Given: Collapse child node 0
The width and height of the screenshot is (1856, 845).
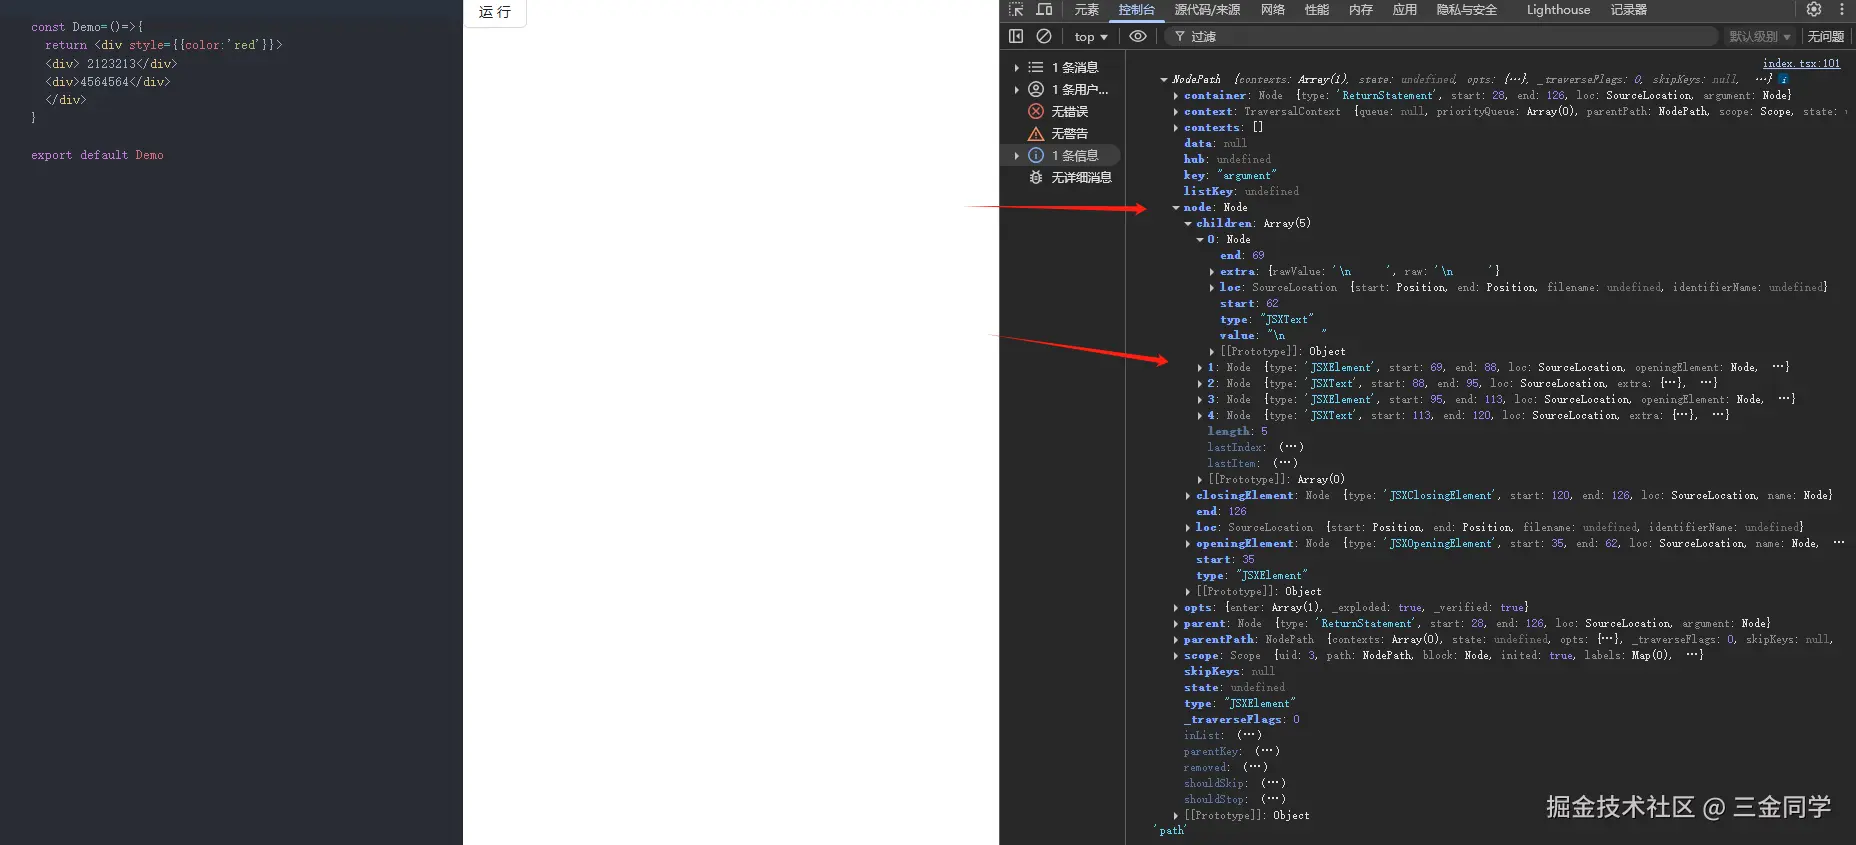Looking at the screenshot, I should point(1200,240).
